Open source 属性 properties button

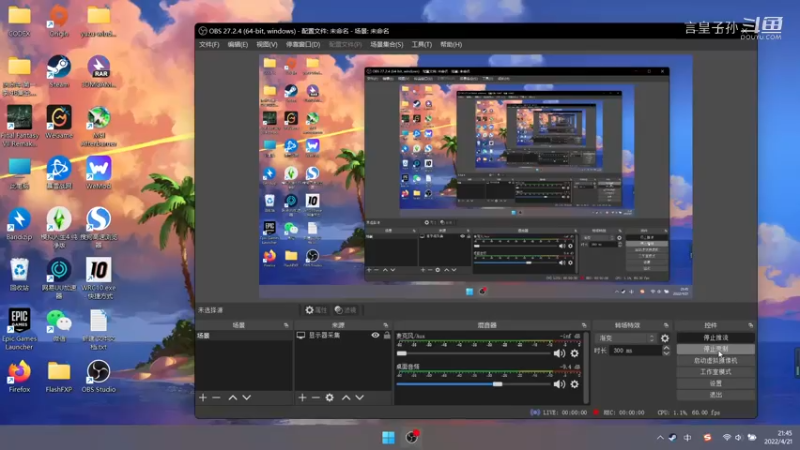316,310
